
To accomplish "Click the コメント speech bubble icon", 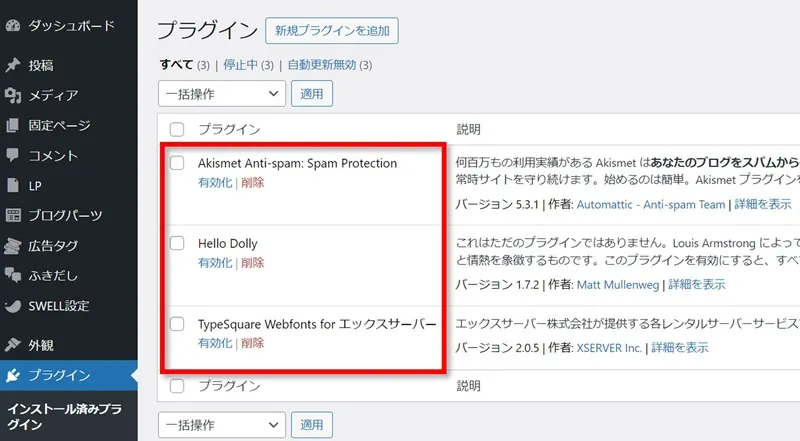I will click(13, 156).
